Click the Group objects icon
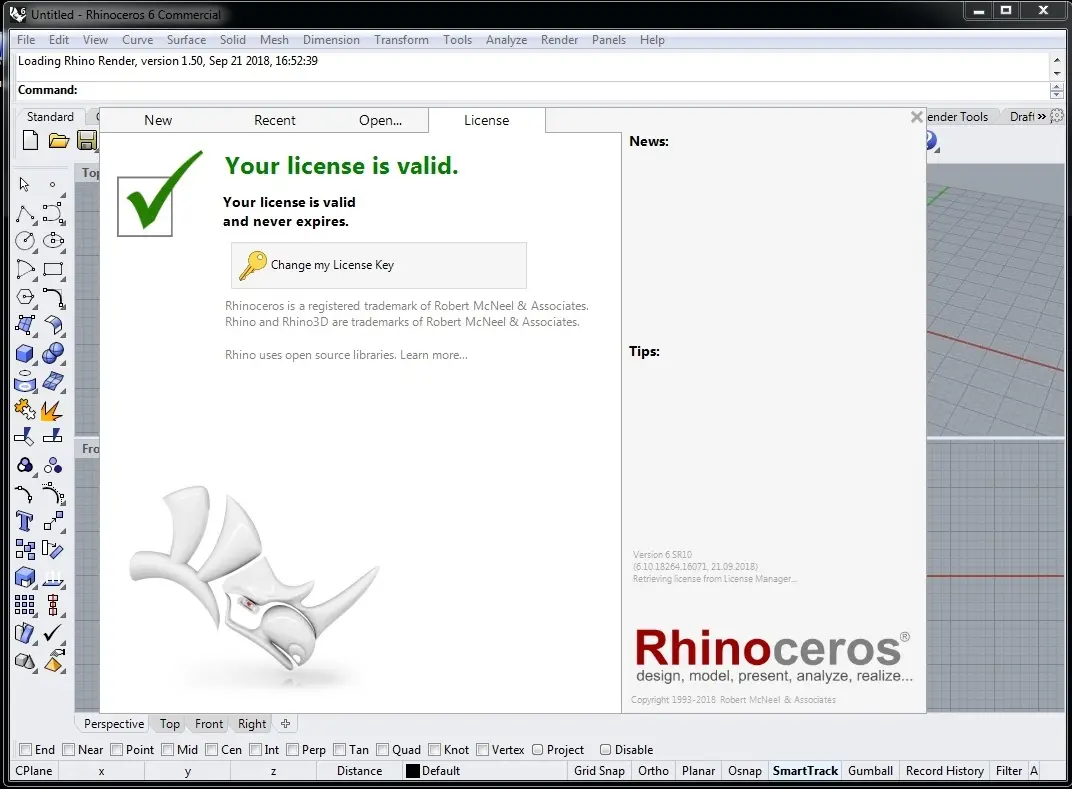The width and height of the screenshot is (1072, 789). point(25,466)
